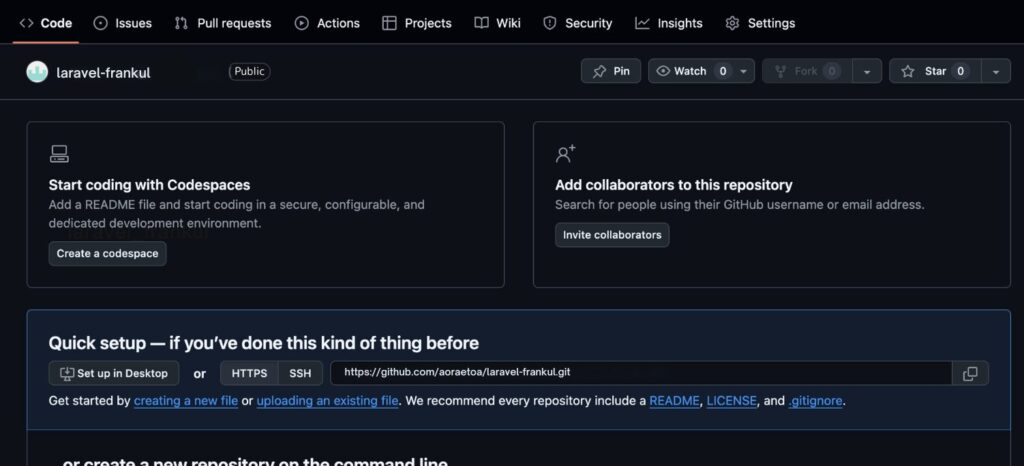Image resolution: width=1024 pixels, height=466 pixels.
Task: Star this repository
Action: [935, 71]
